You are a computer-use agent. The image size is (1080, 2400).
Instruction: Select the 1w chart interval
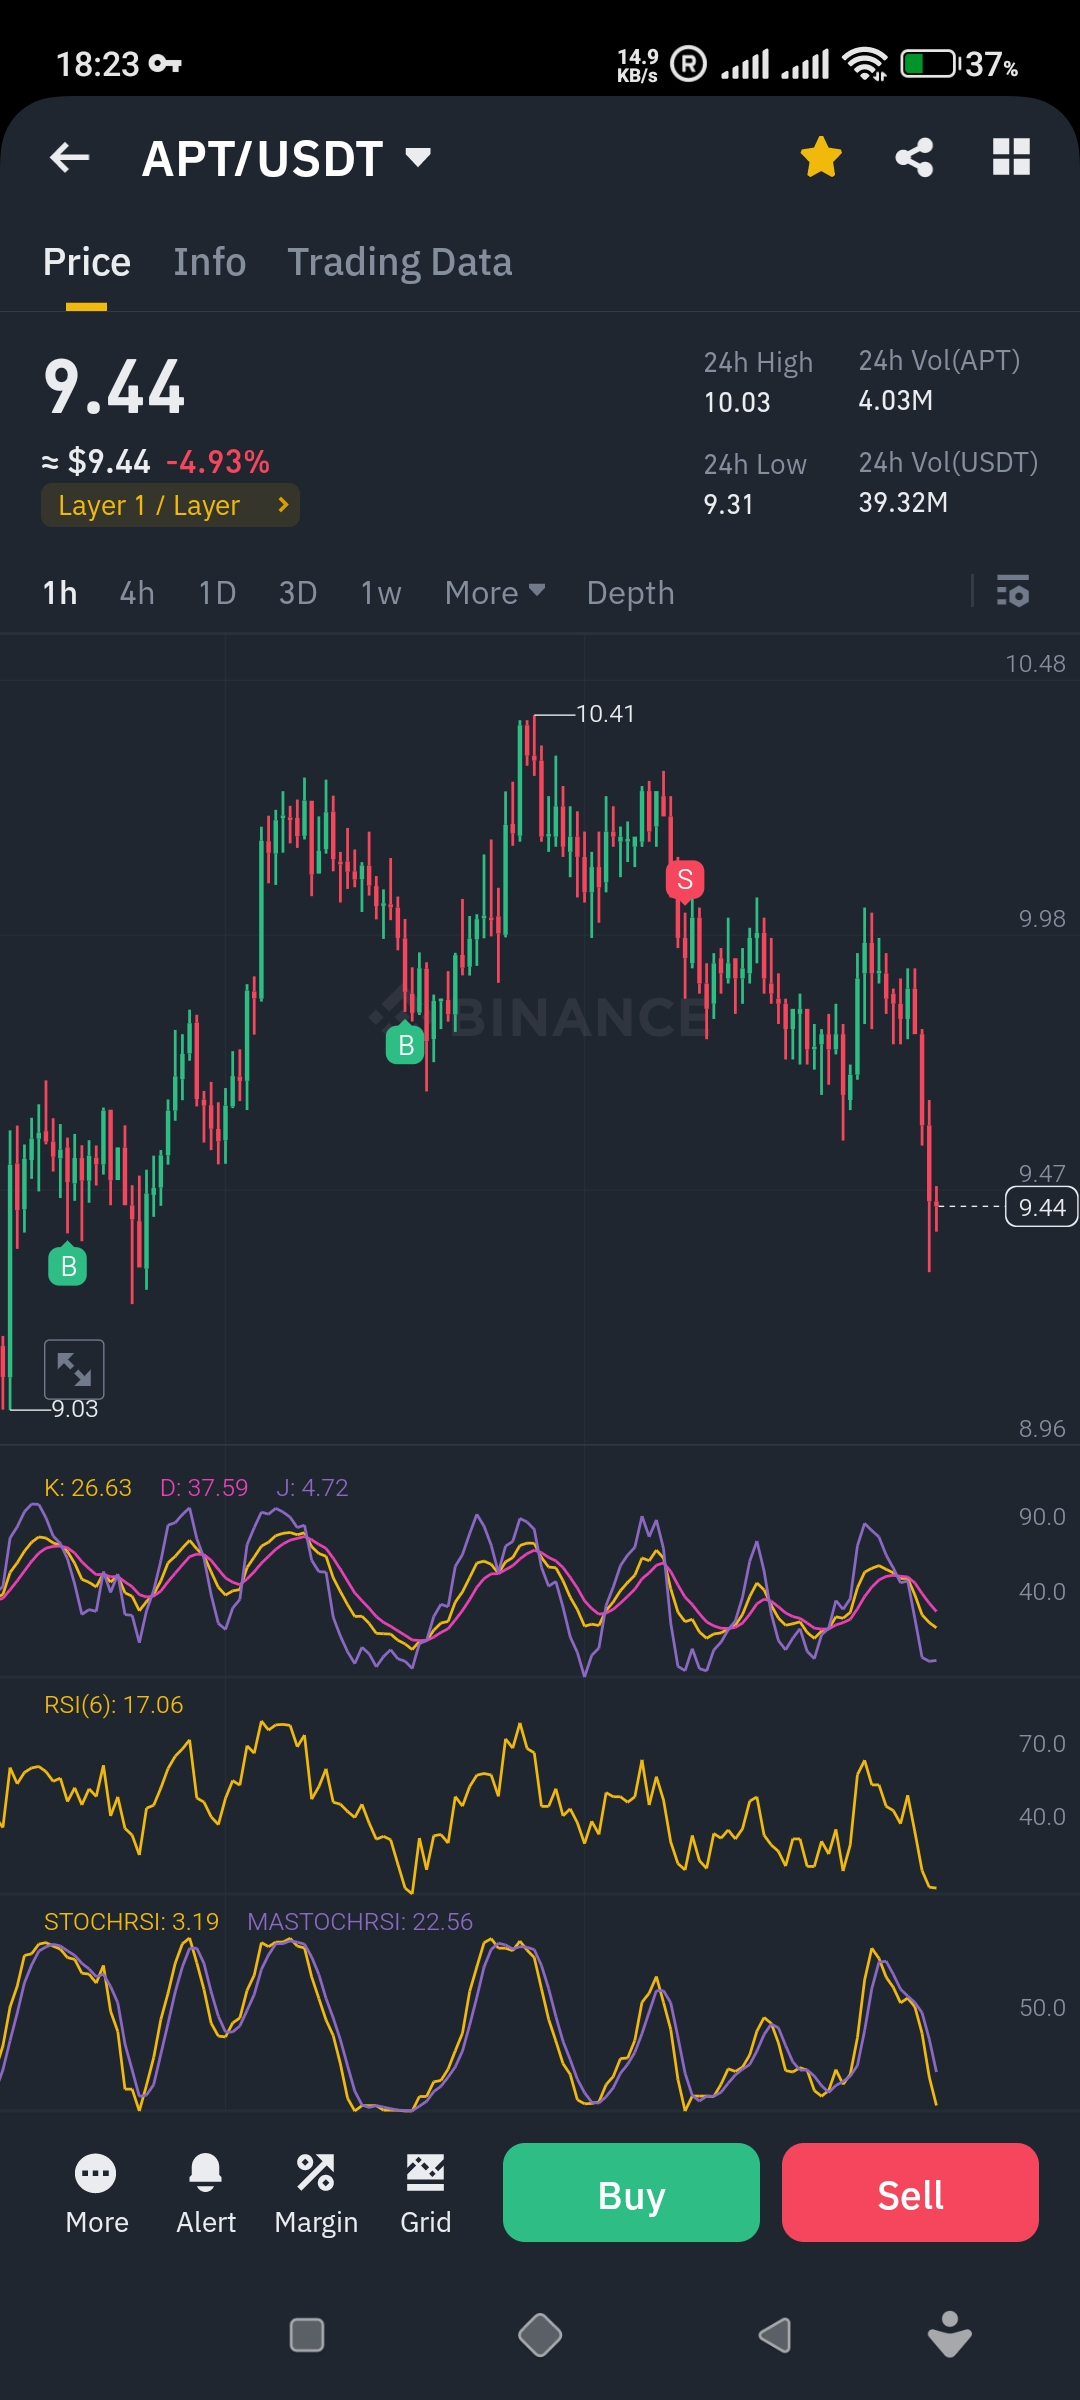click(381, 593)
